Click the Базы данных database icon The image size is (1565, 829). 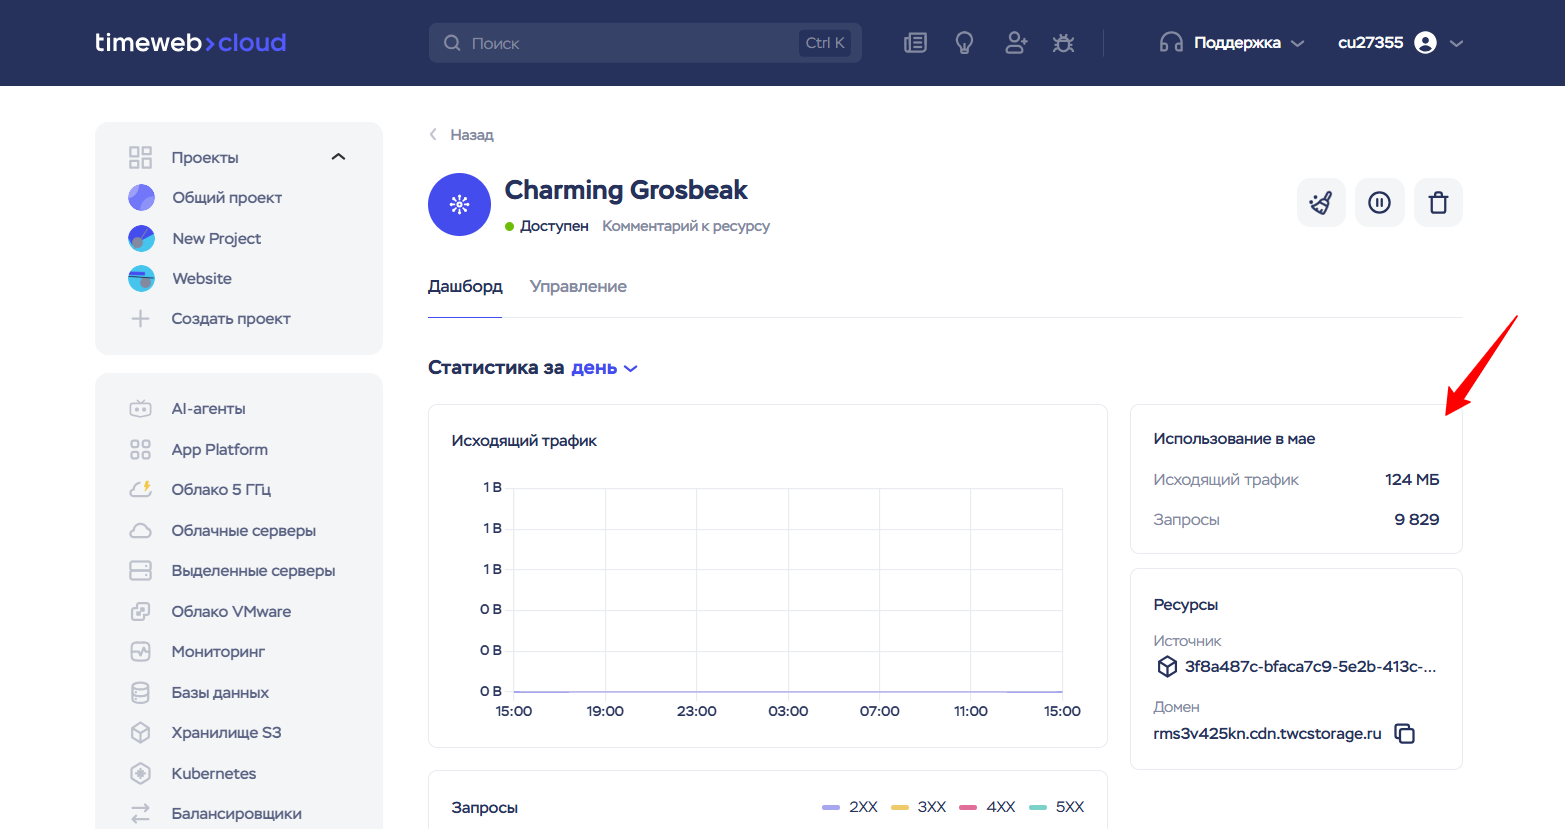tap(140, 693)
